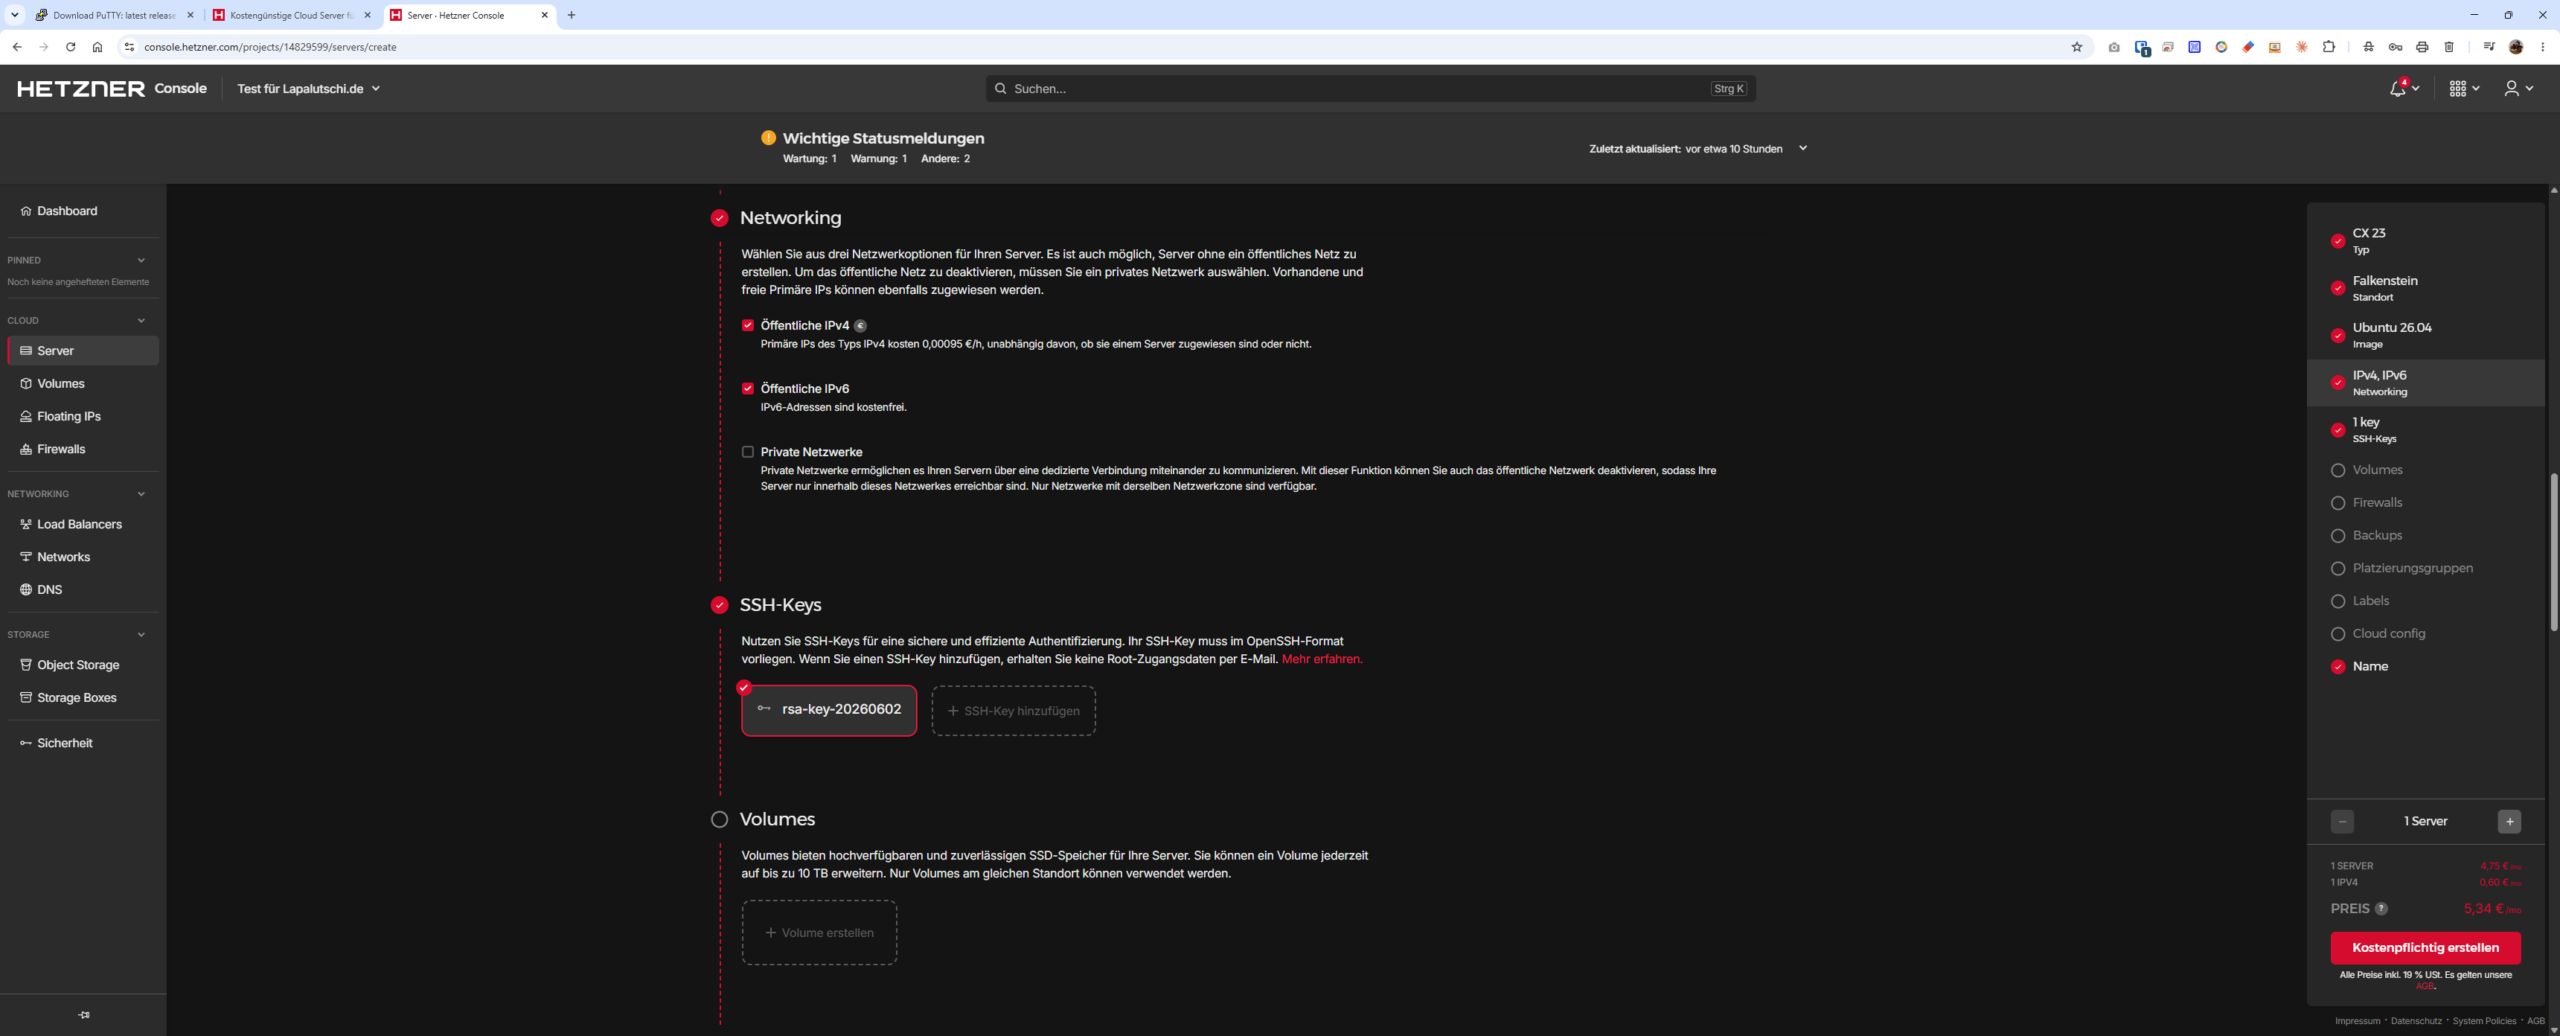Decrease server count with minus button
This screenshot has width=2560, height=1036.
(2342, 822)
